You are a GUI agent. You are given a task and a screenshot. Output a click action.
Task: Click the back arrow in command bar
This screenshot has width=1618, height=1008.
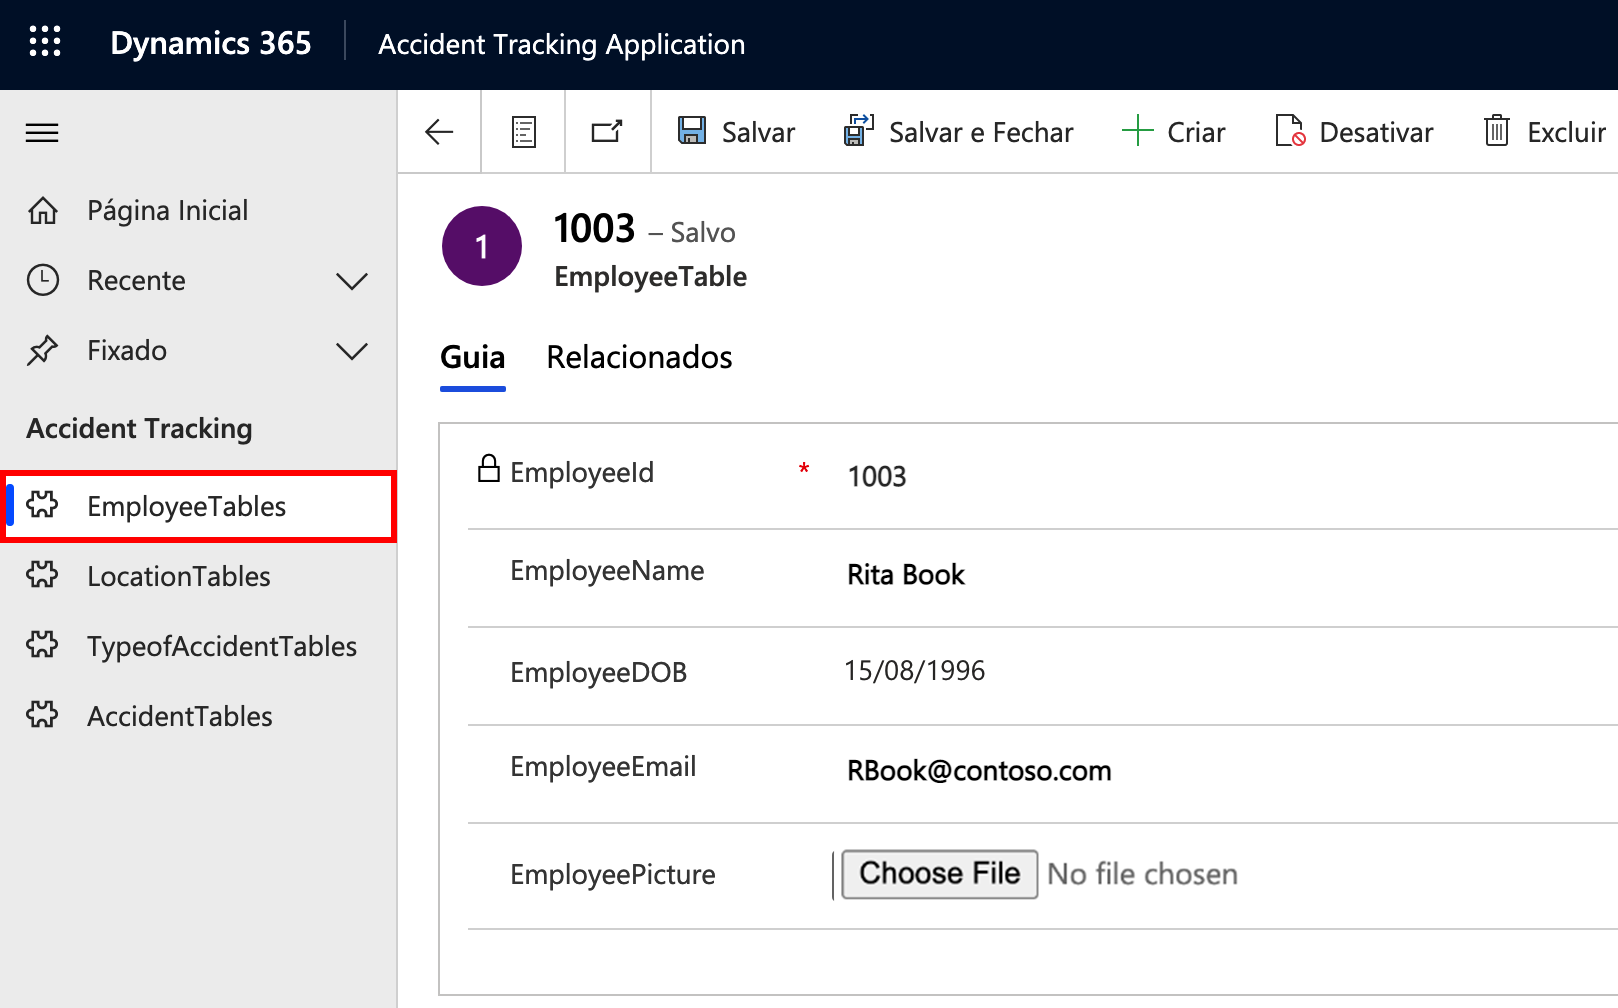point(439,132)
